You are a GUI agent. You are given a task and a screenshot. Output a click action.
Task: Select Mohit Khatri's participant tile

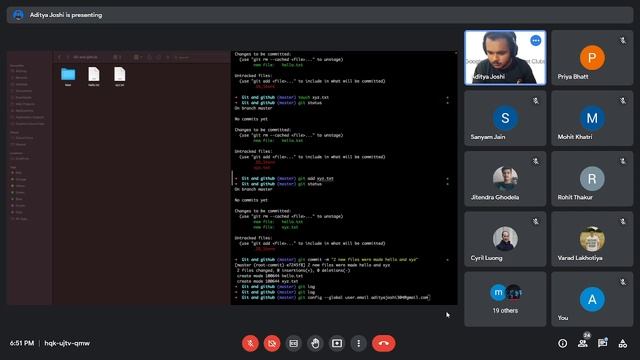[592, 118]
